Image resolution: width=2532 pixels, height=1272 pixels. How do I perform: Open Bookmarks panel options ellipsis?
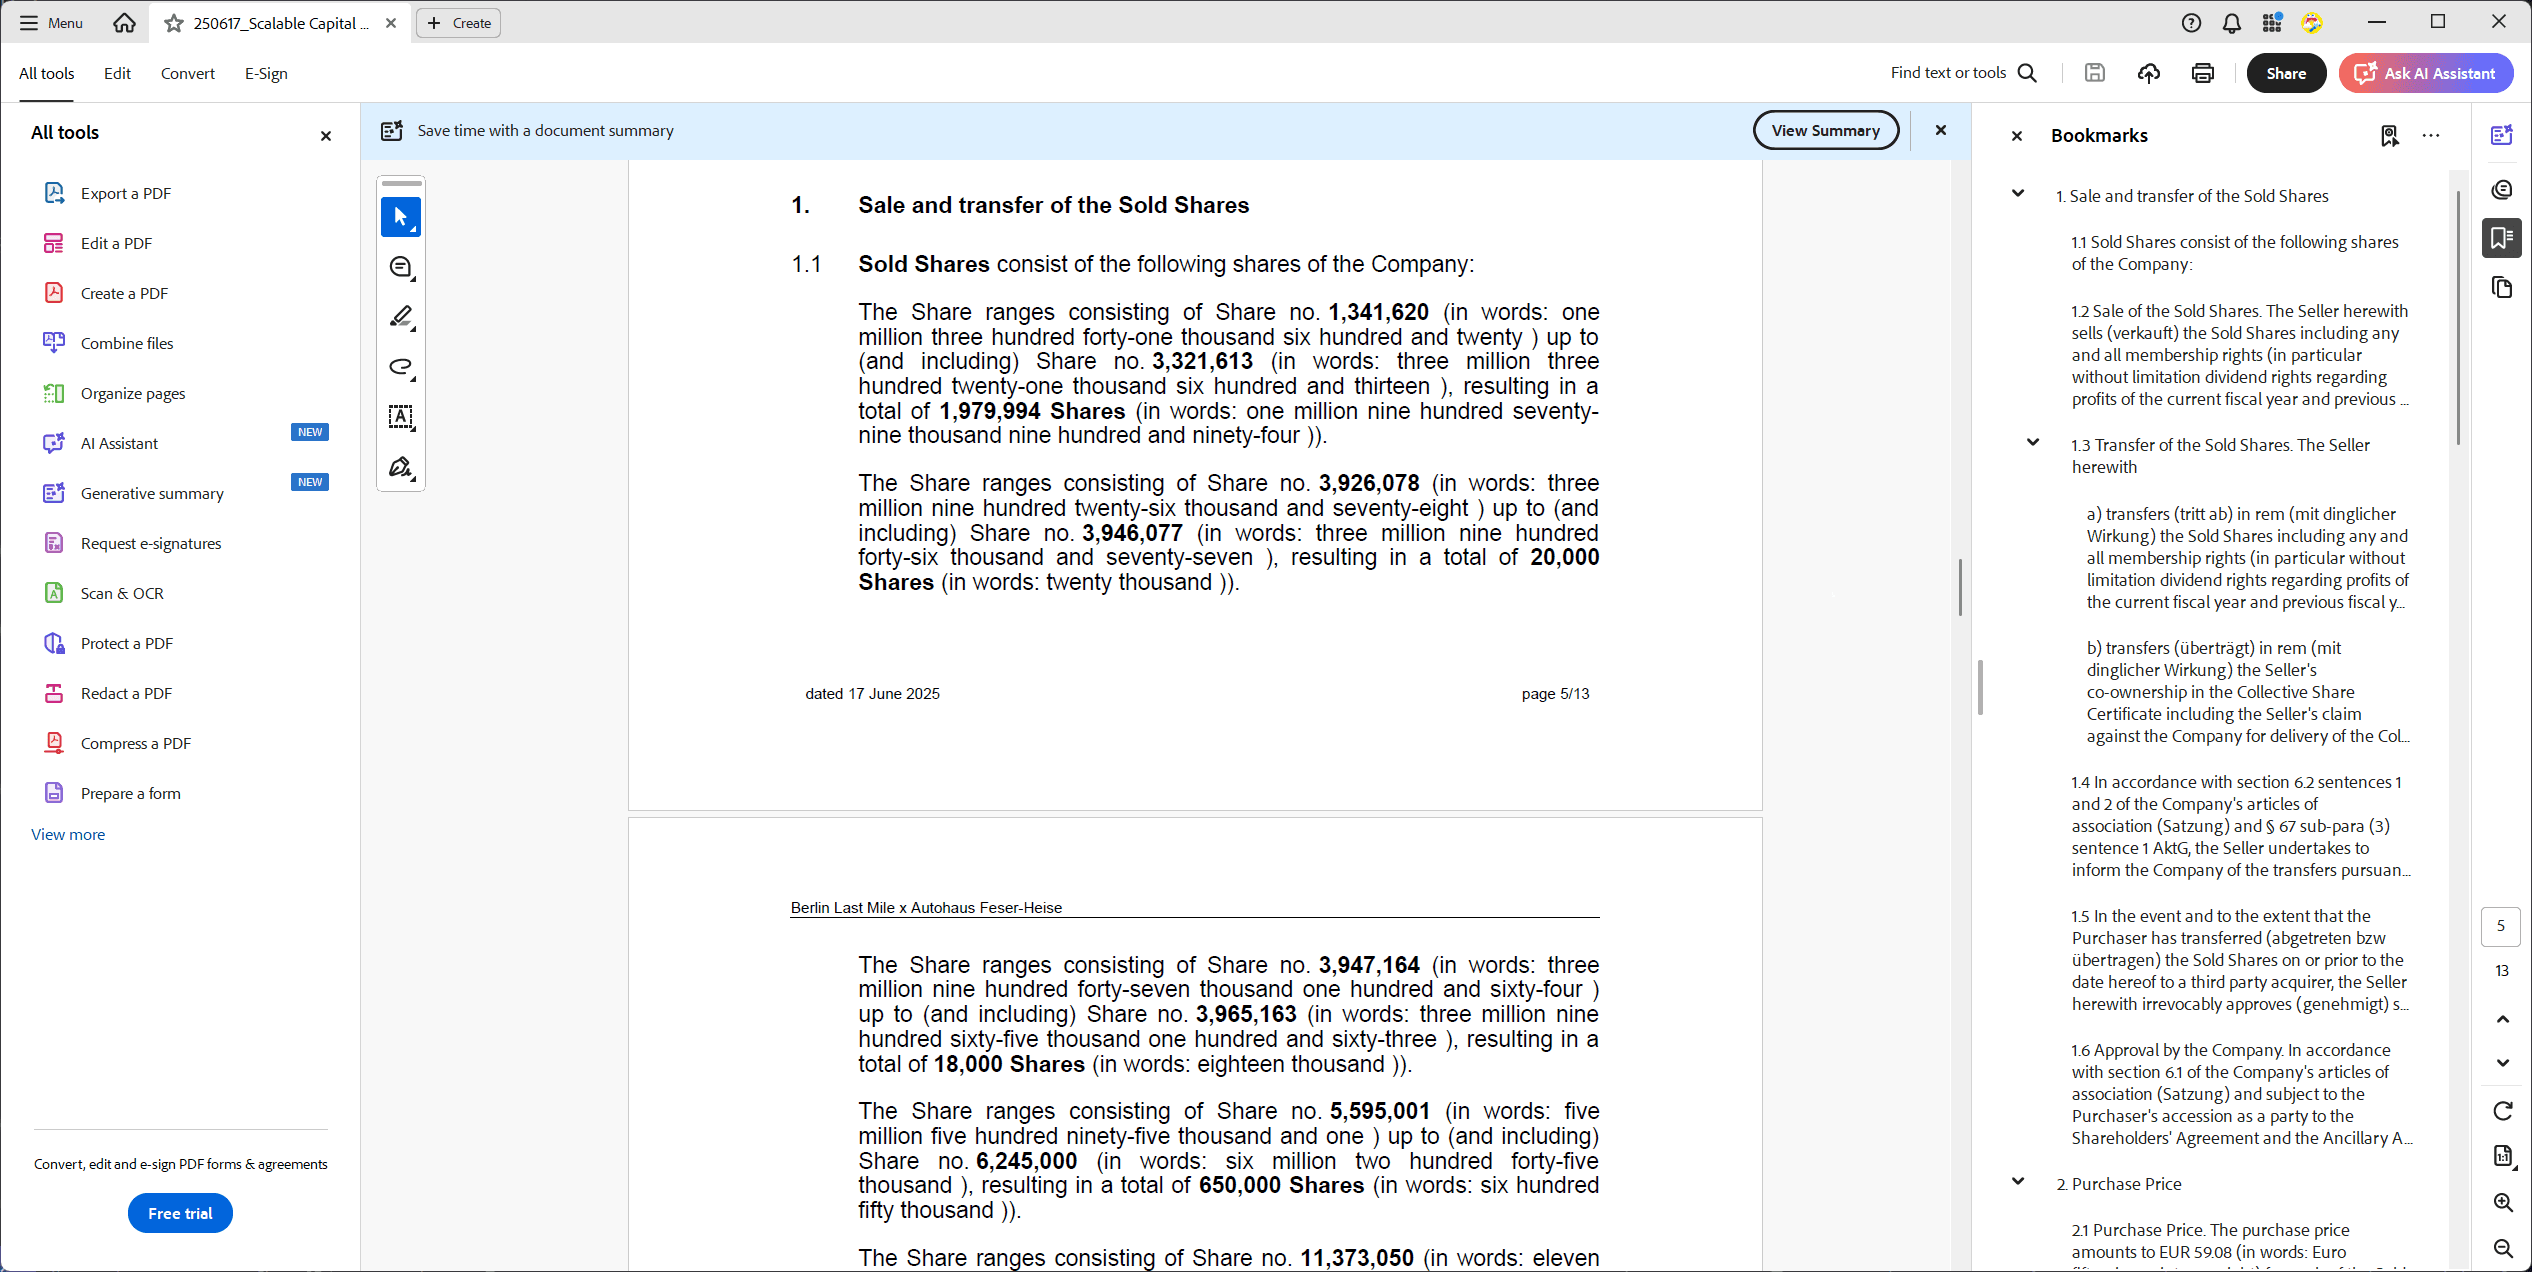(x=2431, y=135)
